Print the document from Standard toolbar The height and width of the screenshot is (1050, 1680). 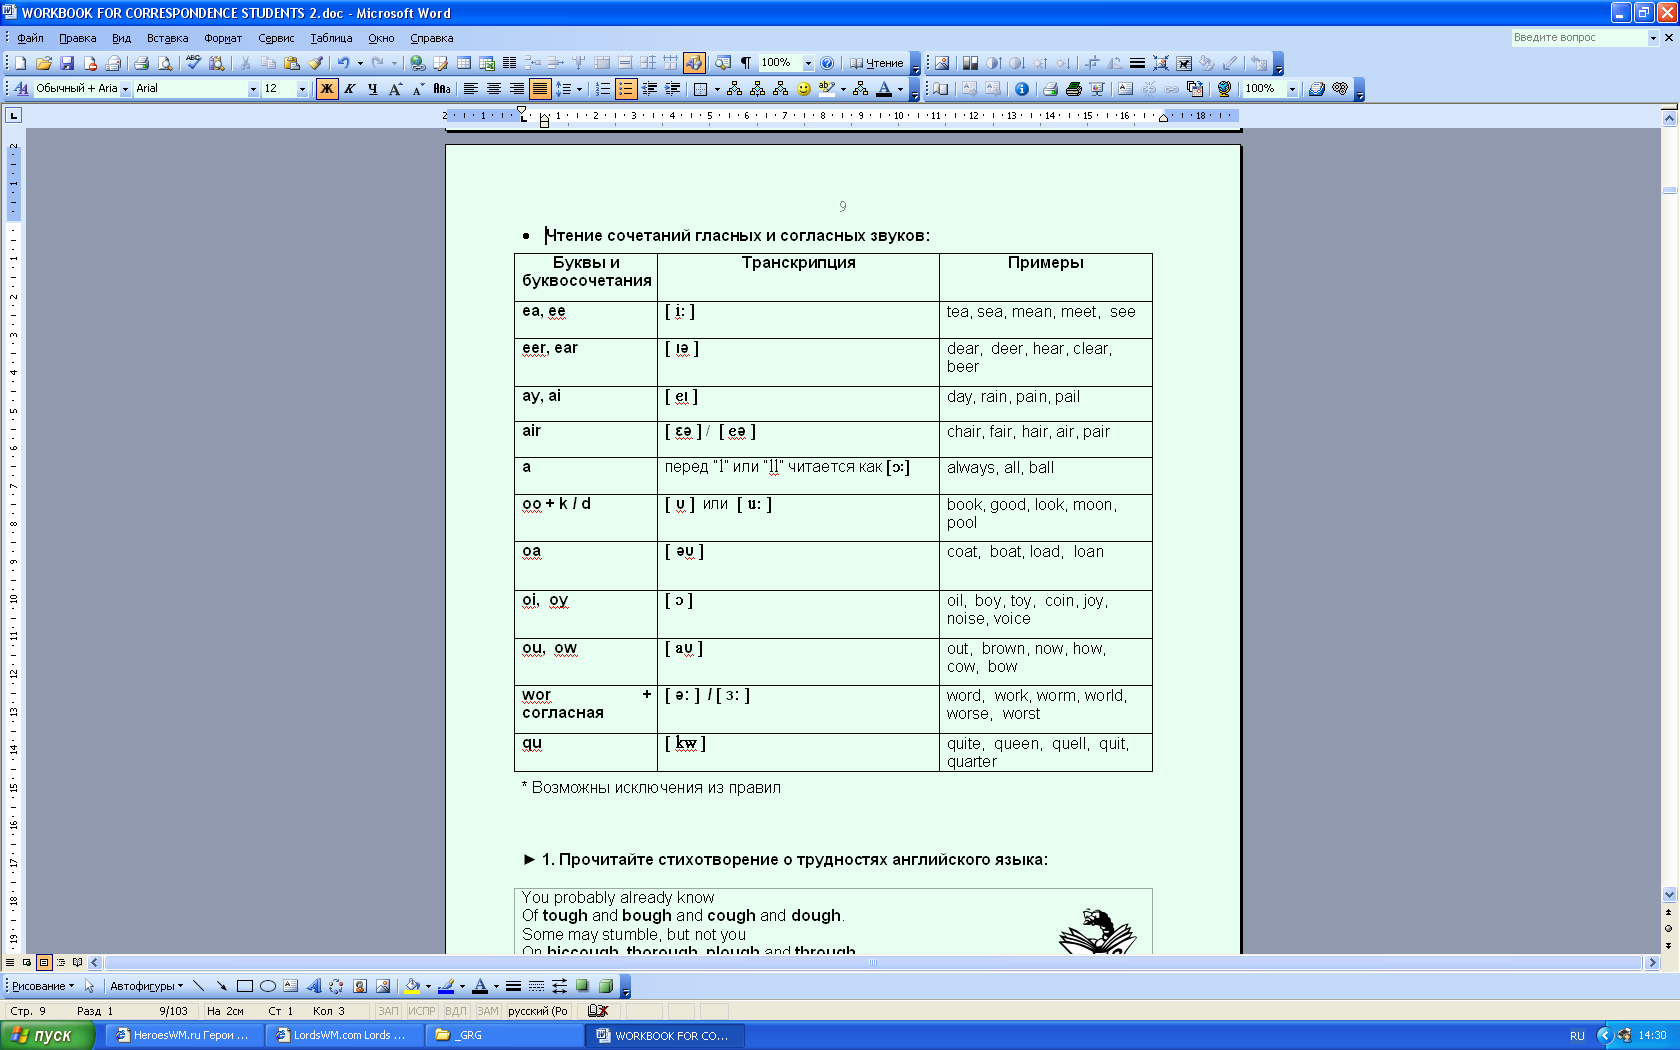click(141, 63)
